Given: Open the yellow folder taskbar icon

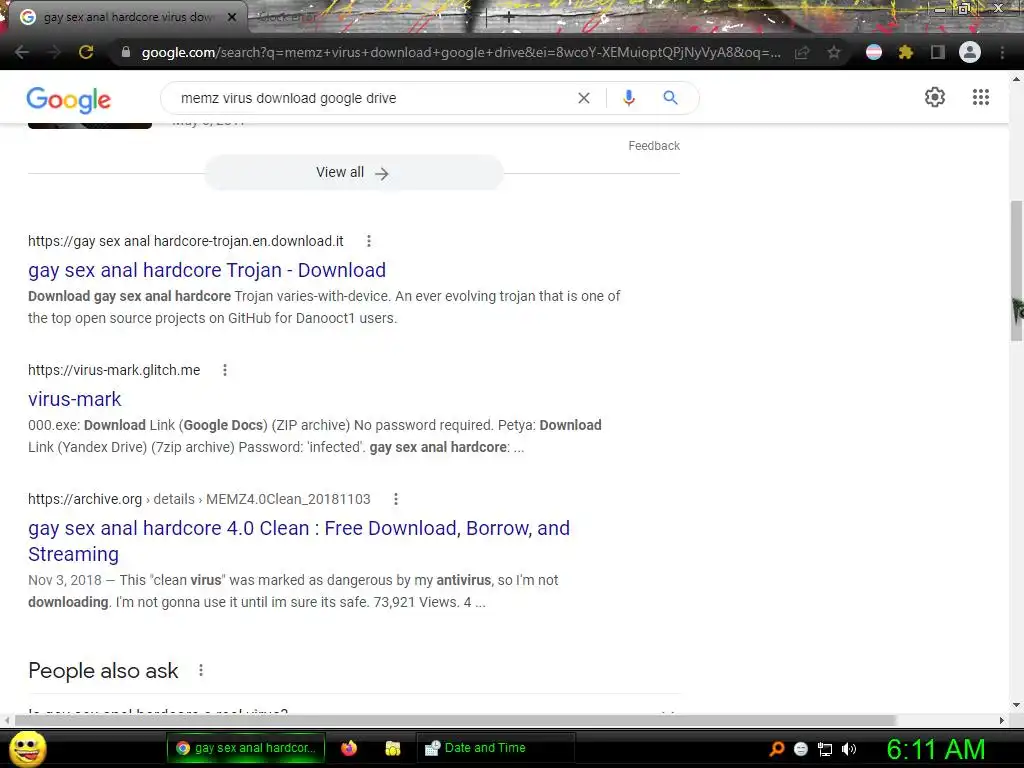Looking at the screenshot, I should pyautogui.click(x=392, y=748).
